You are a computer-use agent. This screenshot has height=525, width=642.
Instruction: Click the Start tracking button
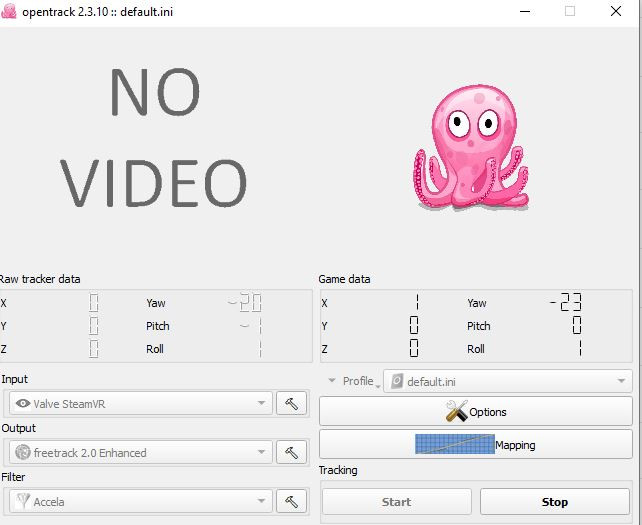[396, 502]
